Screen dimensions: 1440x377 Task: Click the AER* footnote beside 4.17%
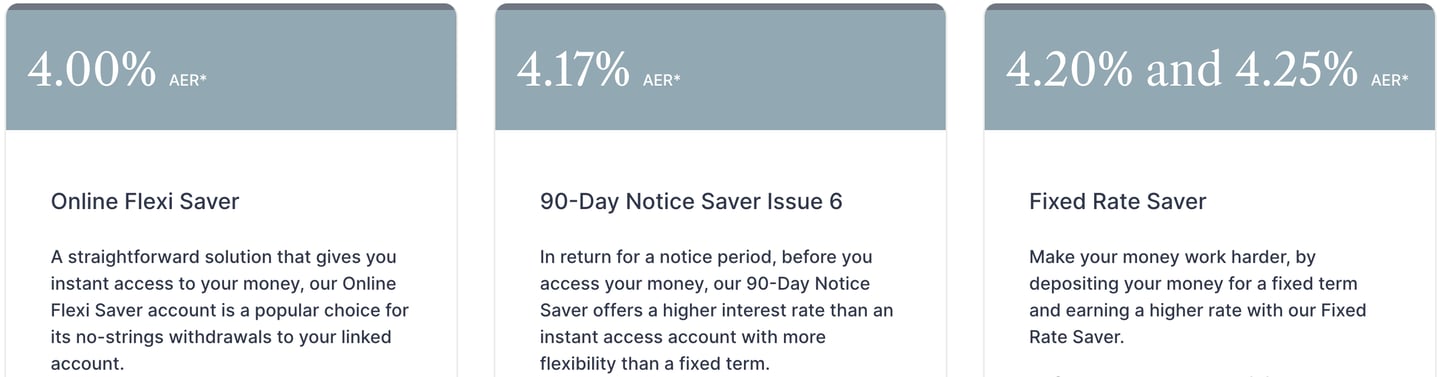(x=661, y=80)
